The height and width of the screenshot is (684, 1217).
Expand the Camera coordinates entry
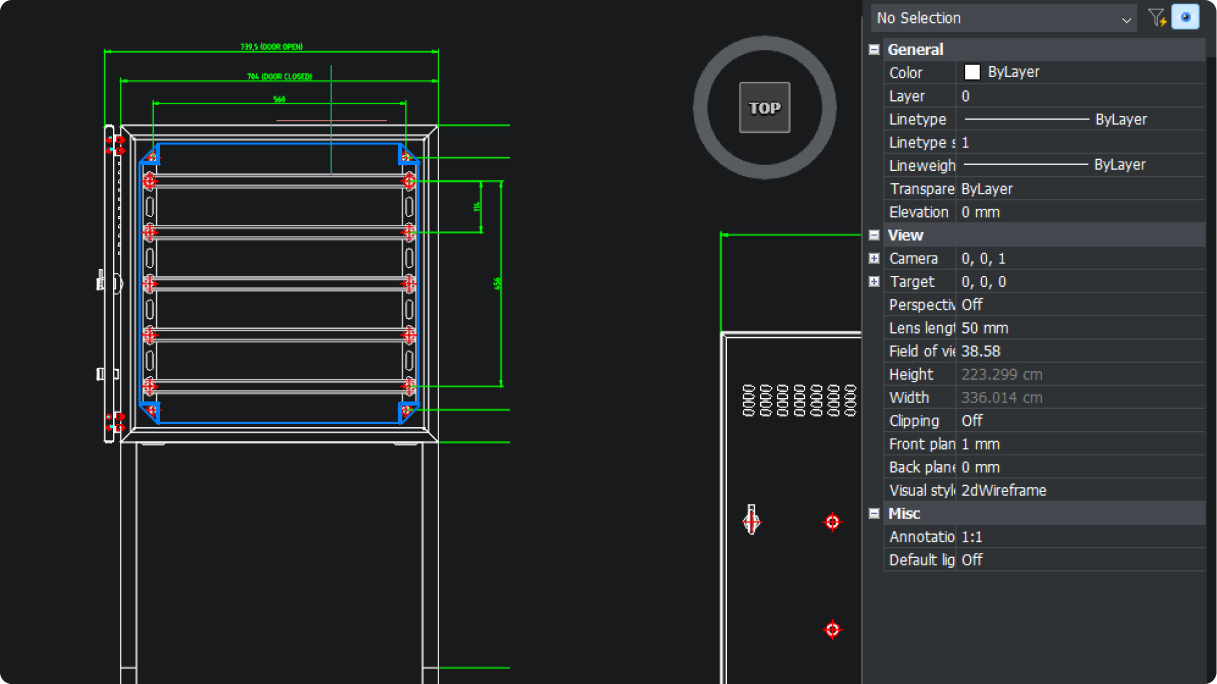point(874,258)
